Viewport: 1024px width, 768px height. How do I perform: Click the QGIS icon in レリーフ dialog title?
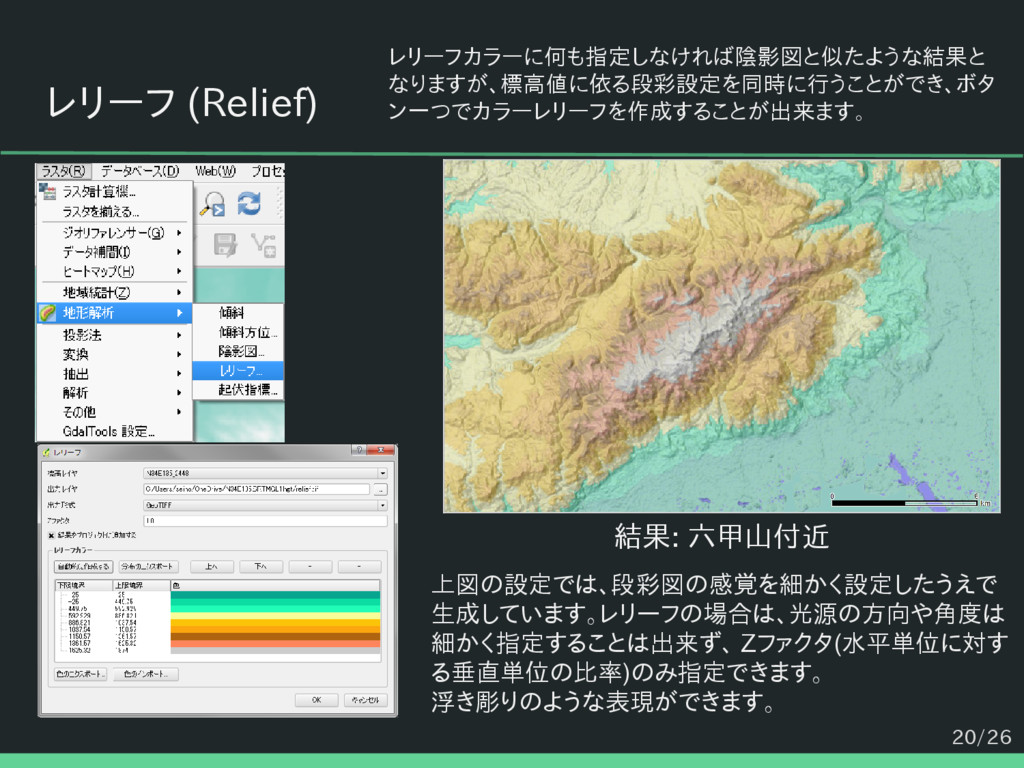point(46,452)
